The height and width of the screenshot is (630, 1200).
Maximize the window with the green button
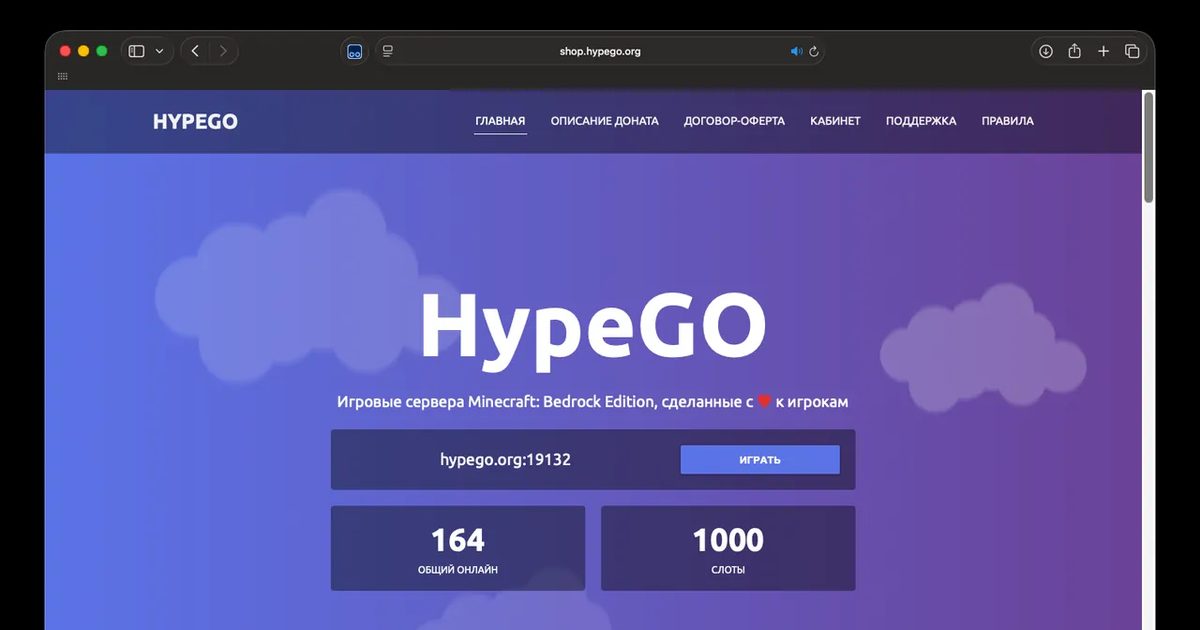(x=102, y=51)
